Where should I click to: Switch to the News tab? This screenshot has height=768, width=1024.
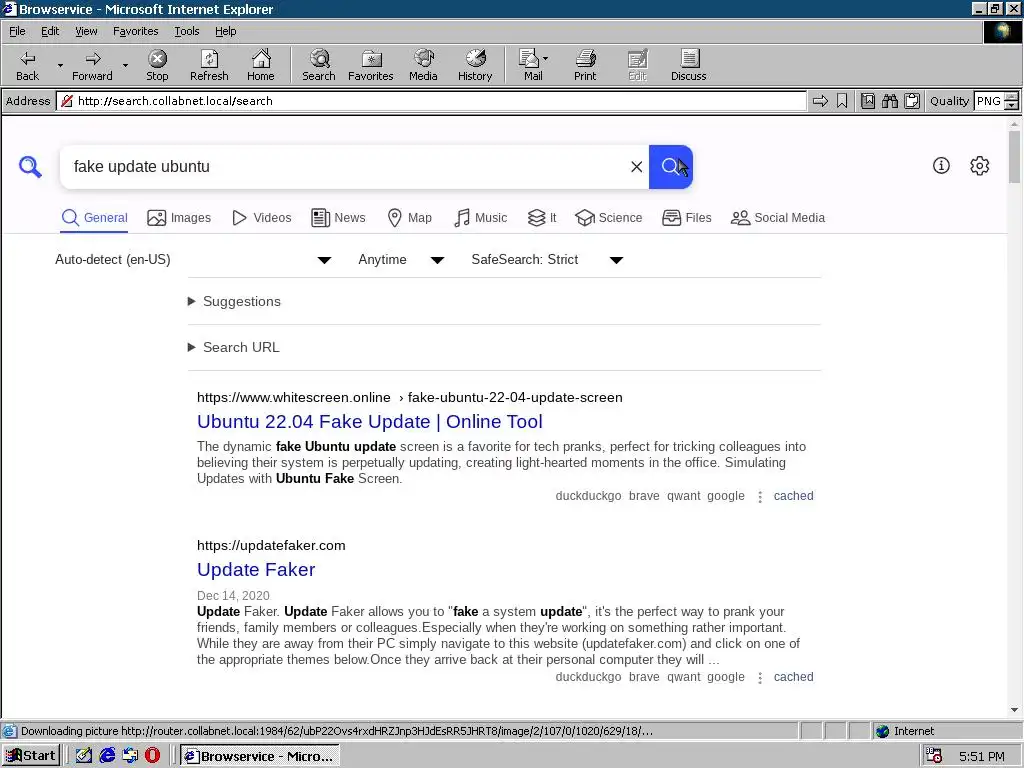(x=338, y=217)
